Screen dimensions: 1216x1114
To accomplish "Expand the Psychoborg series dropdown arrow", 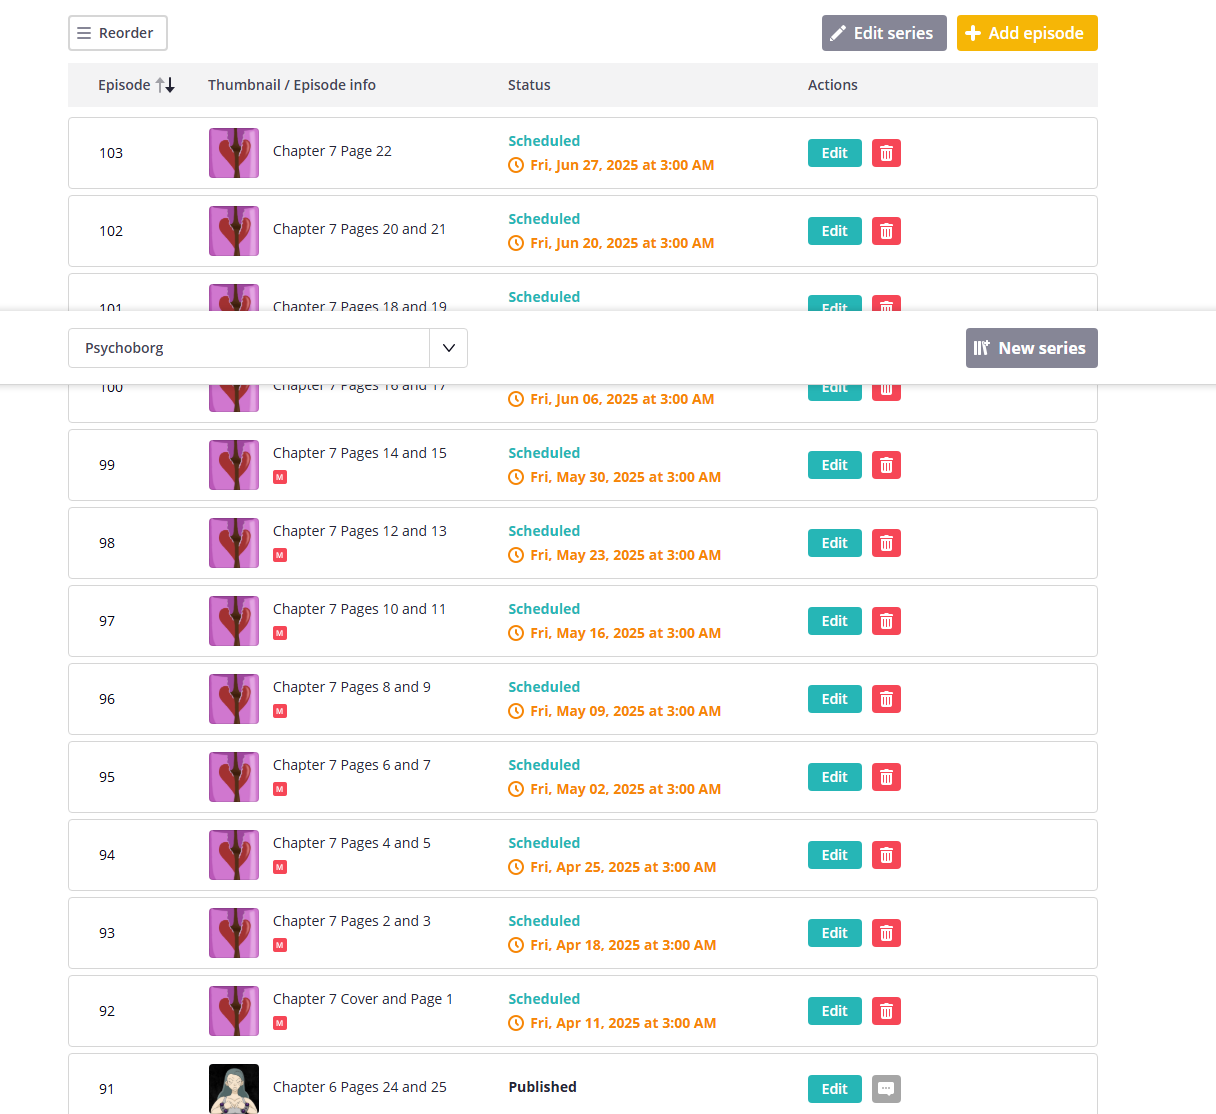I will click(448, 348).
